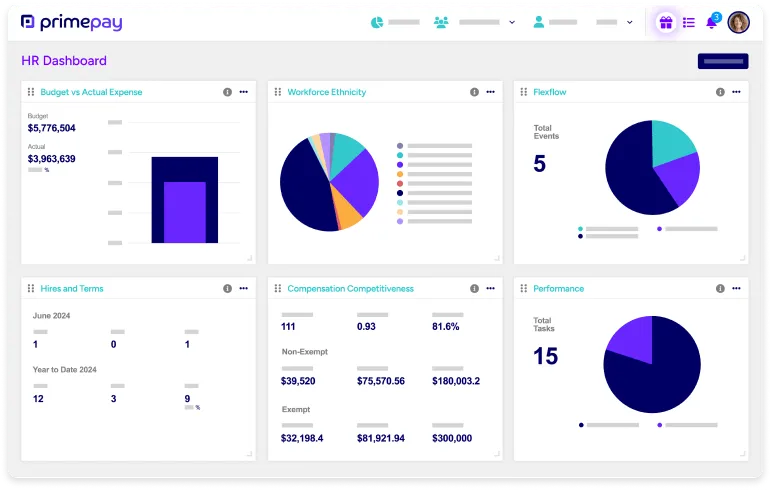This screenshot has width=771, height=490.
Task: Click the Flexflow widget title
Action: (550, 92)
